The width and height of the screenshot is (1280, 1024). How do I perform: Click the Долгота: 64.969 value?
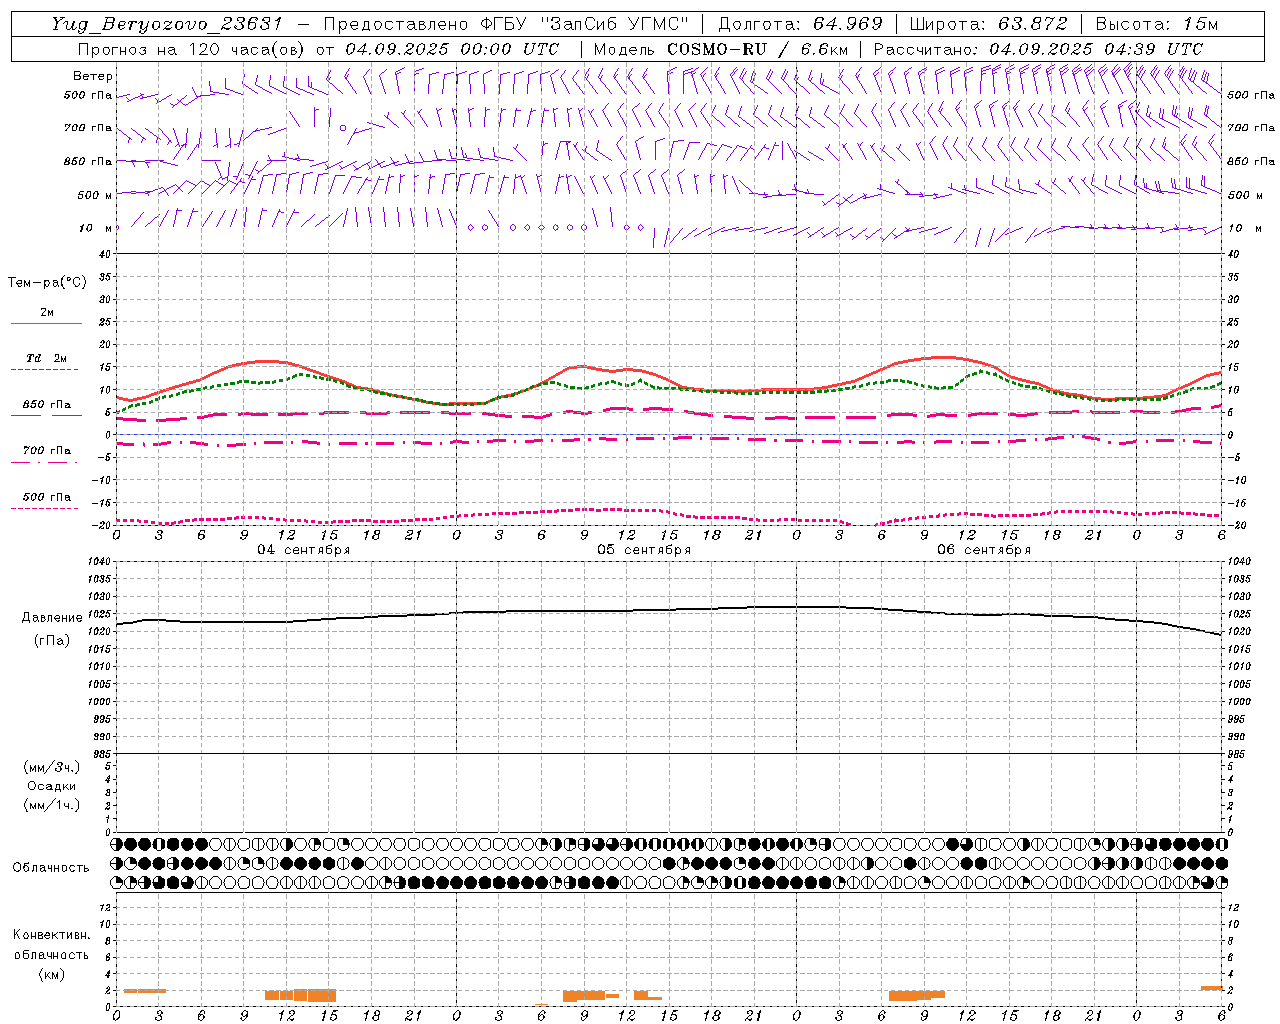pyautogui.click(x=800, y=24)
